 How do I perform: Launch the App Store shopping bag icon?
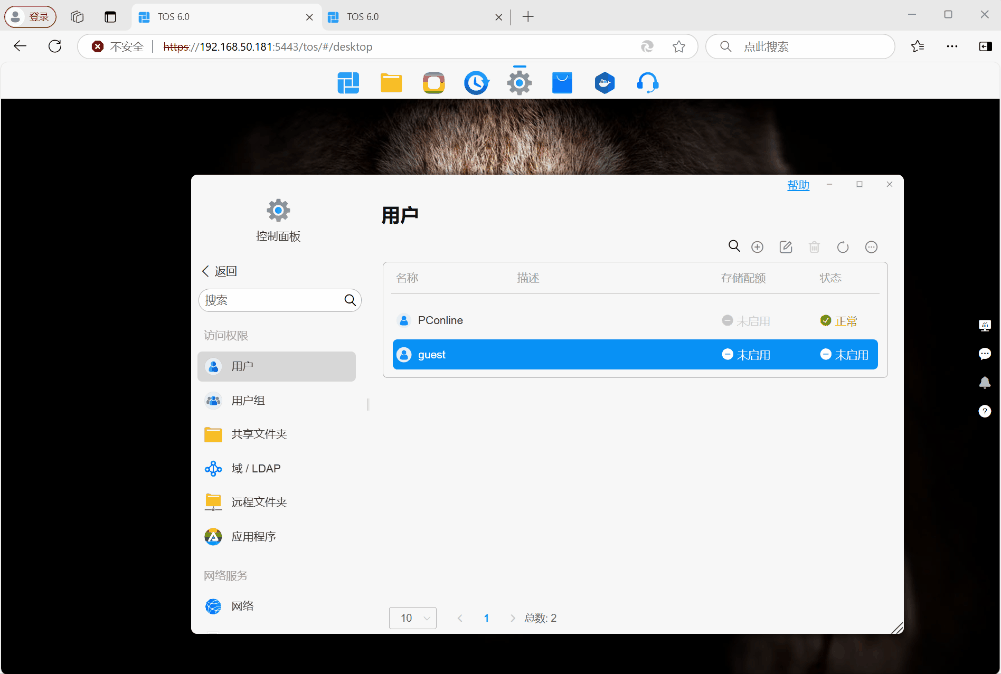pyautogui.click(x=562, y=83)
